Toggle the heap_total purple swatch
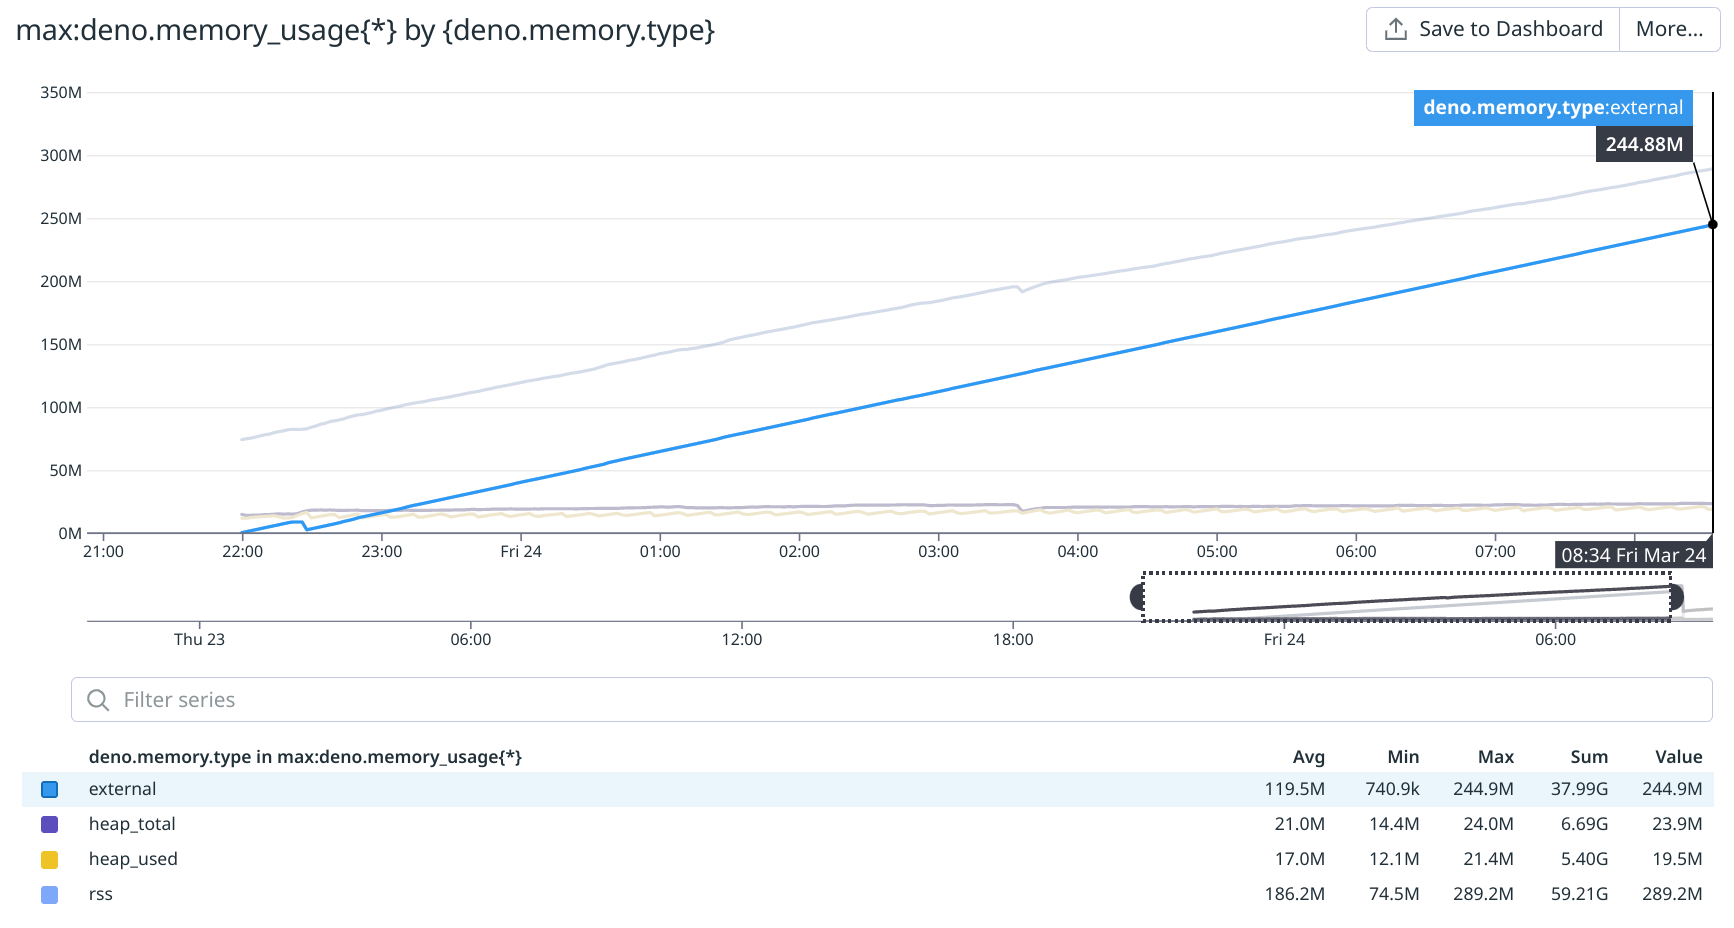This screenshot has width=1734, height=928. (x=49, y=825)
